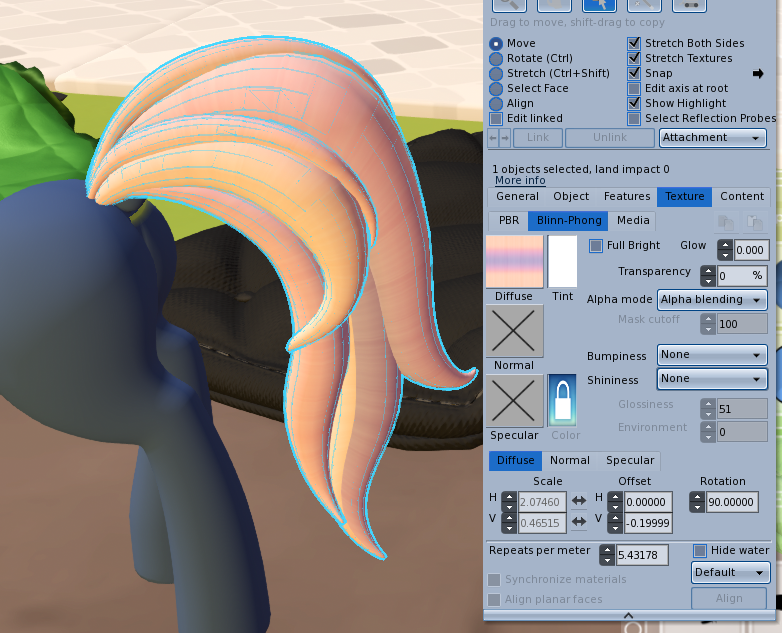This screenshot has height=633, width=782.
Task: Increase Glow with the up arrow
Action: [725, 245]
